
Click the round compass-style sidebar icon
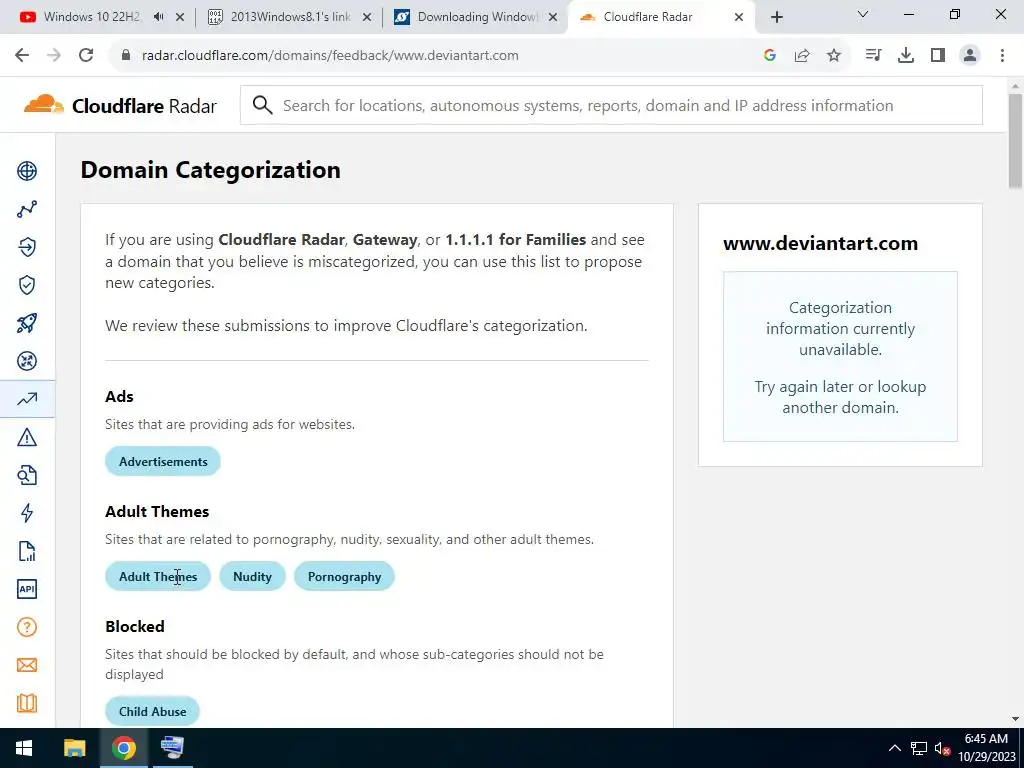[x=27, y=361]
